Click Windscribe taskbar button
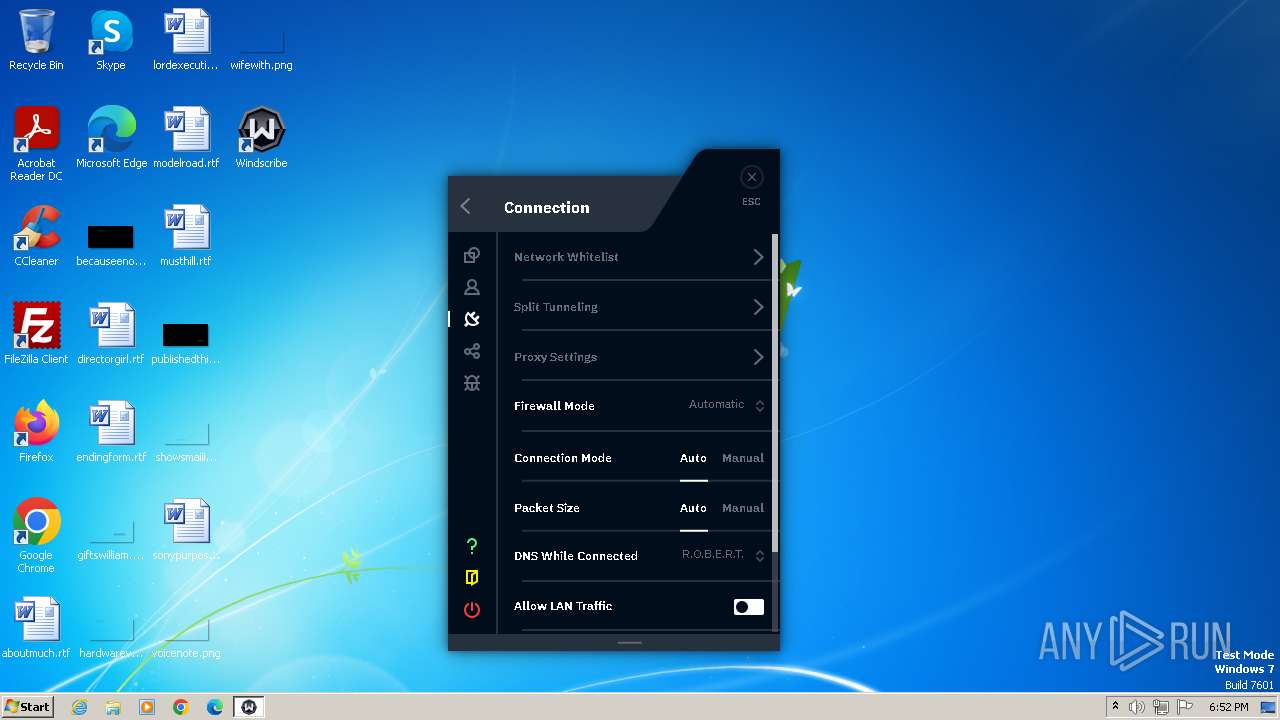 249,707
